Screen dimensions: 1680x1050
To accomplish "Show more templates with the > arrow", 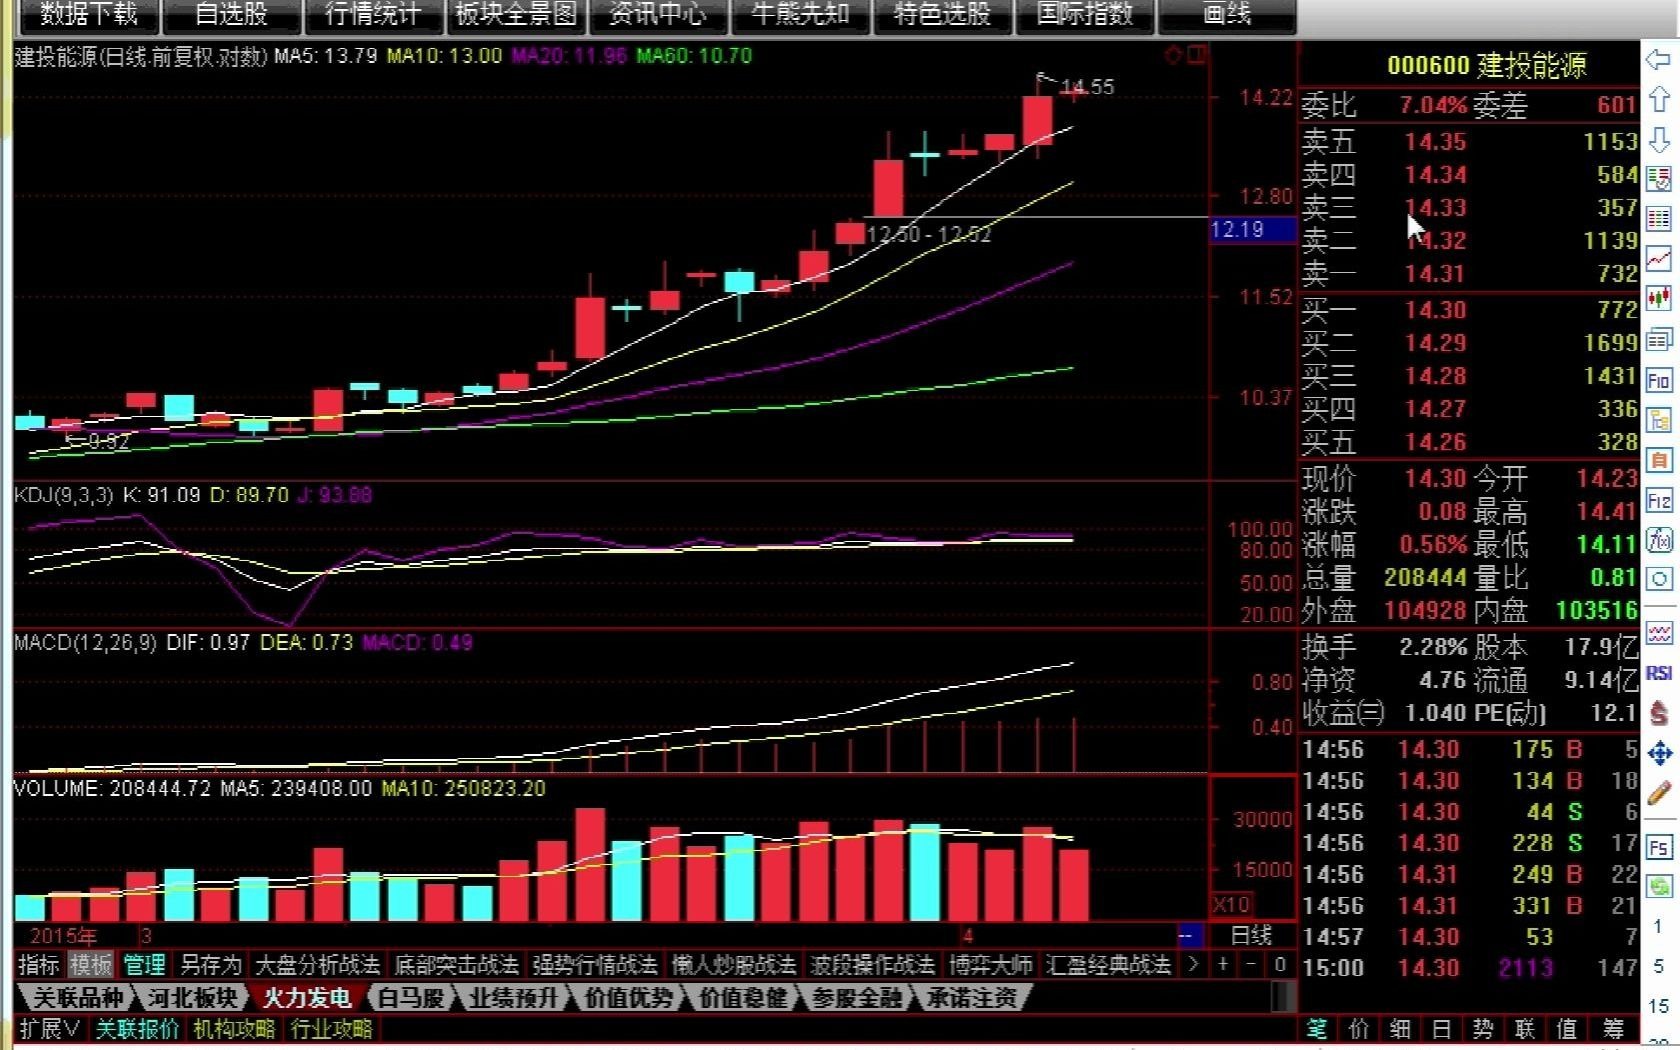I will click(1192, 965).
